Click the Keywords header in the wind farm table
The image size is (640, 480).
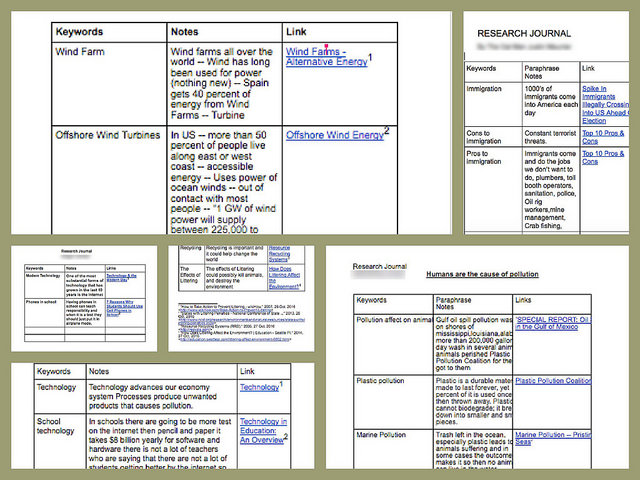(x=109, y=32)
